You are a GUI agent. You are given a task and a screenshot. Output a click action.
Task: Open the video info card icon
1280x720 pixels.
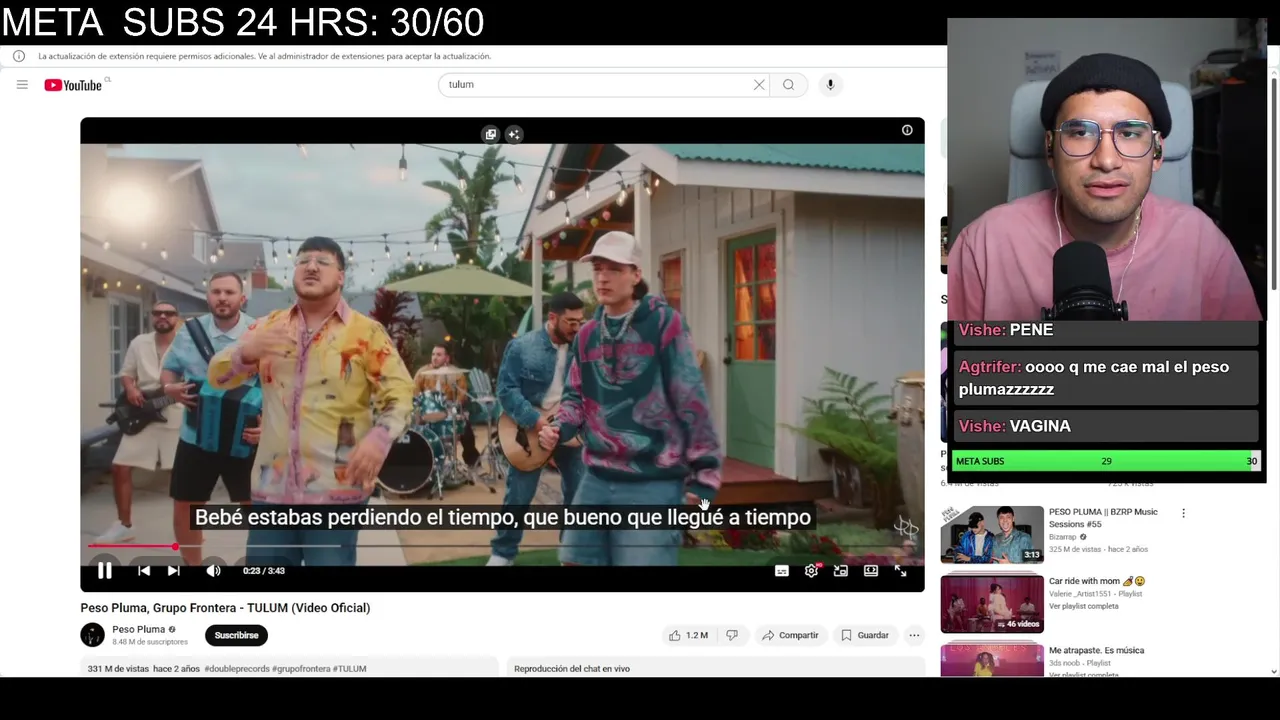pyautogui.click(x=907, y=130)
